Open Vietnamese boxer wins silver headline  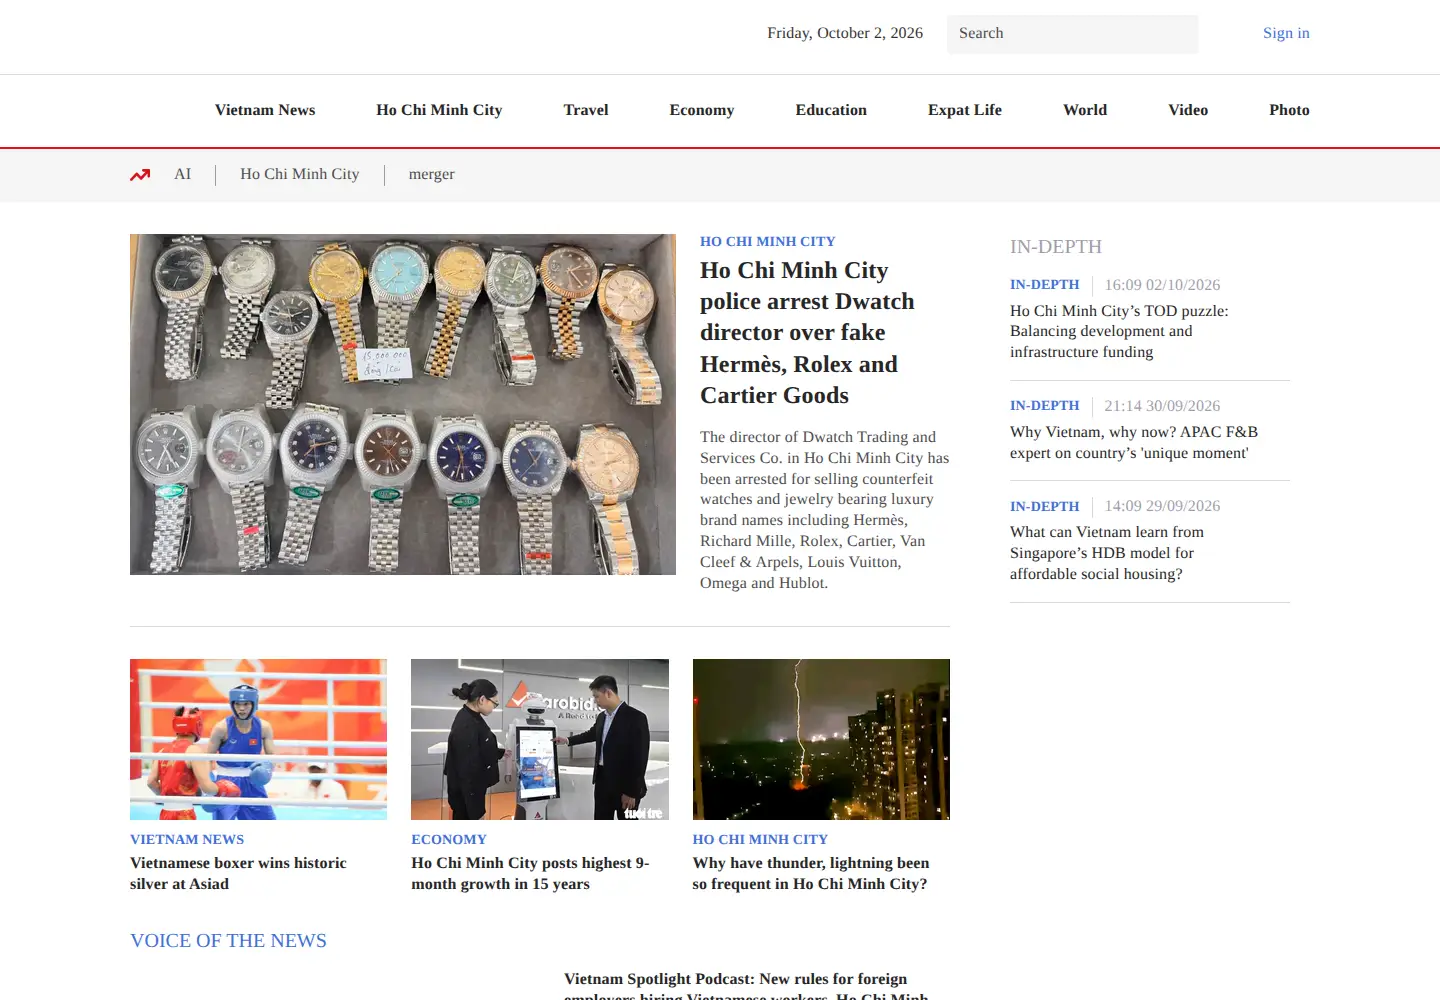point(238,873)
